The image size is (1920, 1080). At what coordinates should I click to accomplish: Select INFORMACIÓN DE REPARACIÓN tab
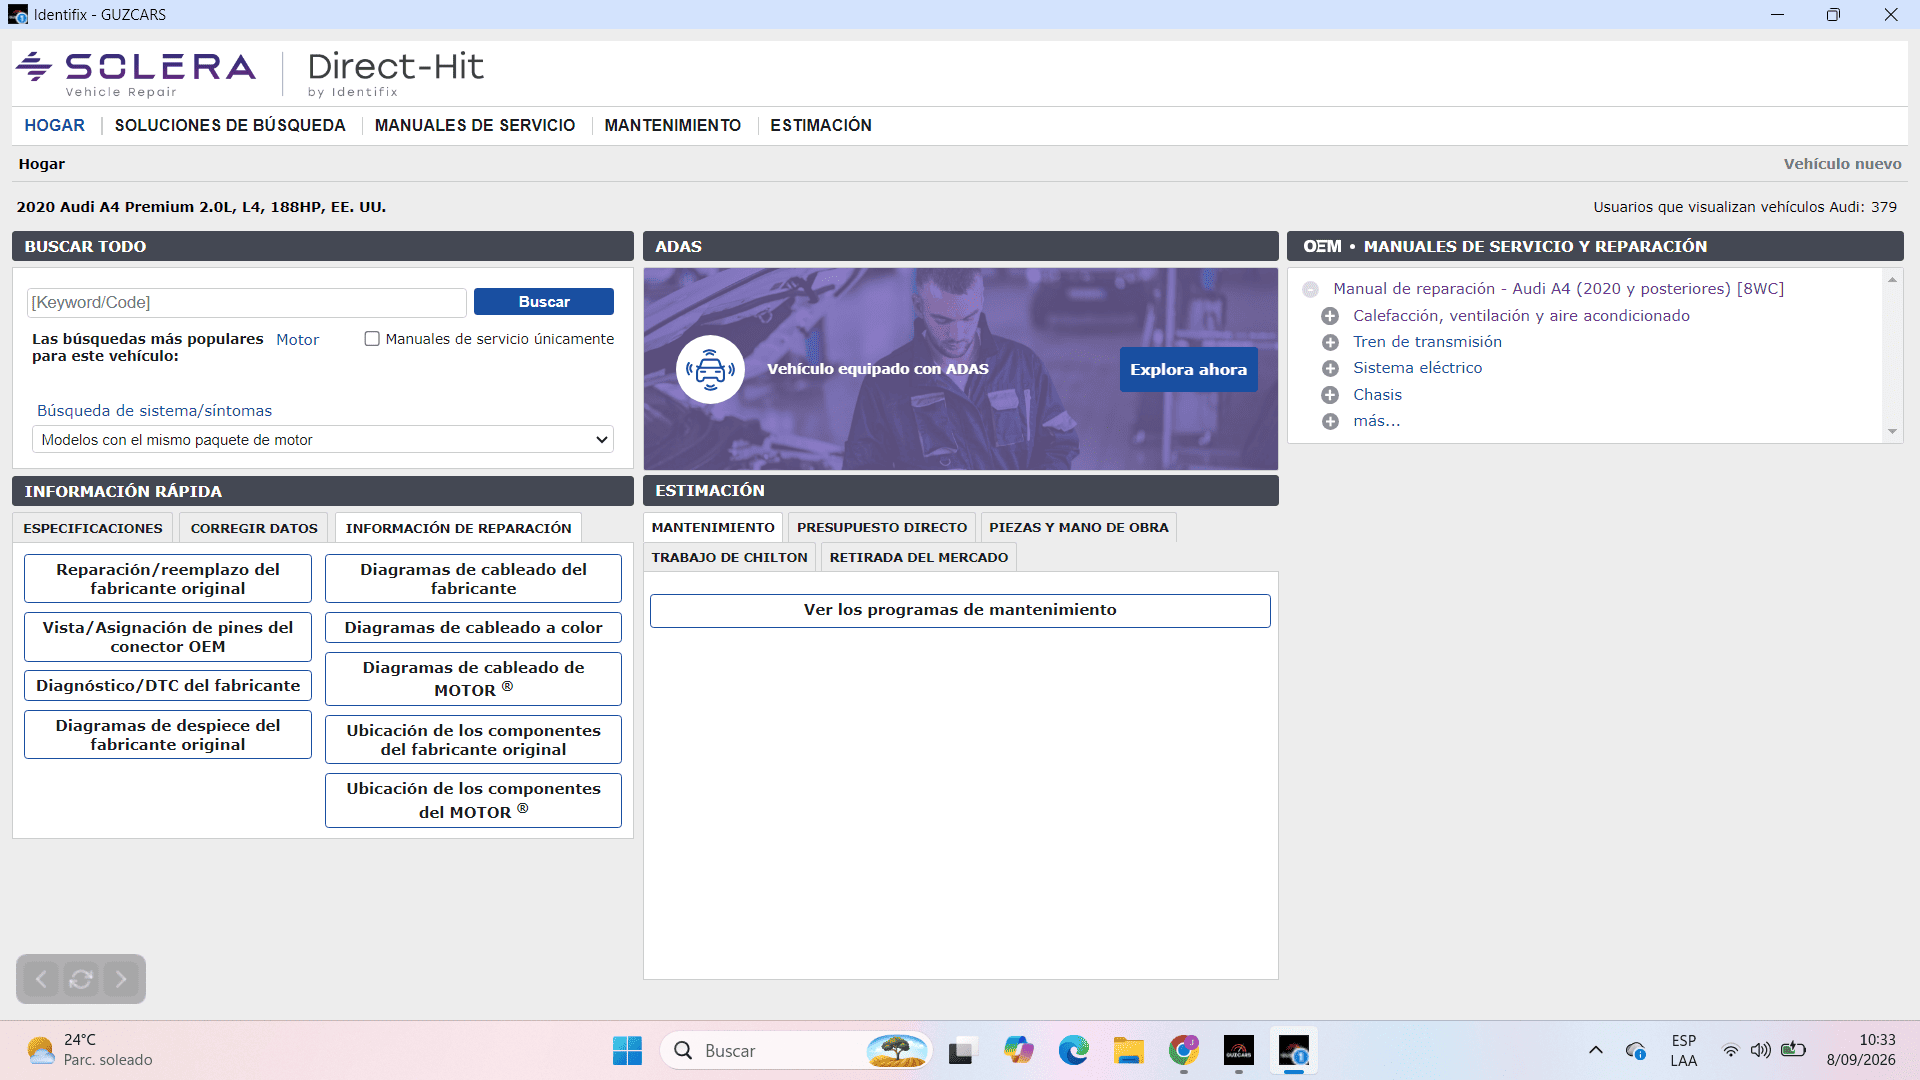click(459, 528)
